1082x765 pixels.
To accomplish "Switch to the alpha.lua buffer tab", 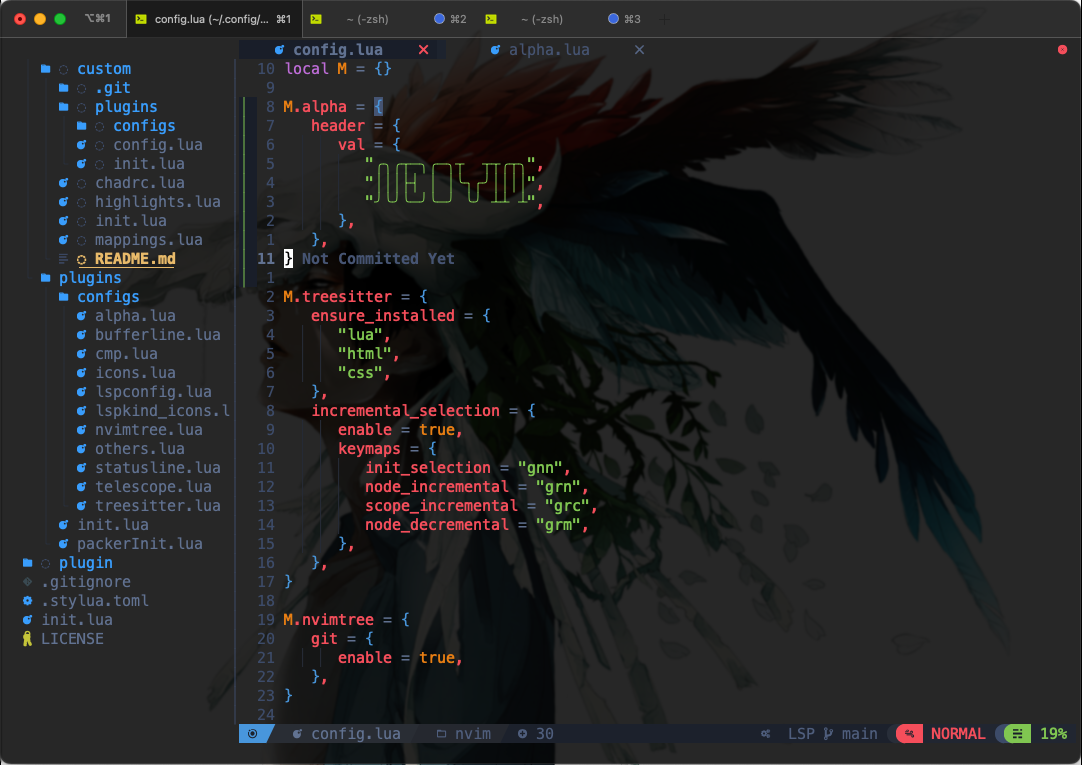I will pyautogui.click(x=549, y=50).
